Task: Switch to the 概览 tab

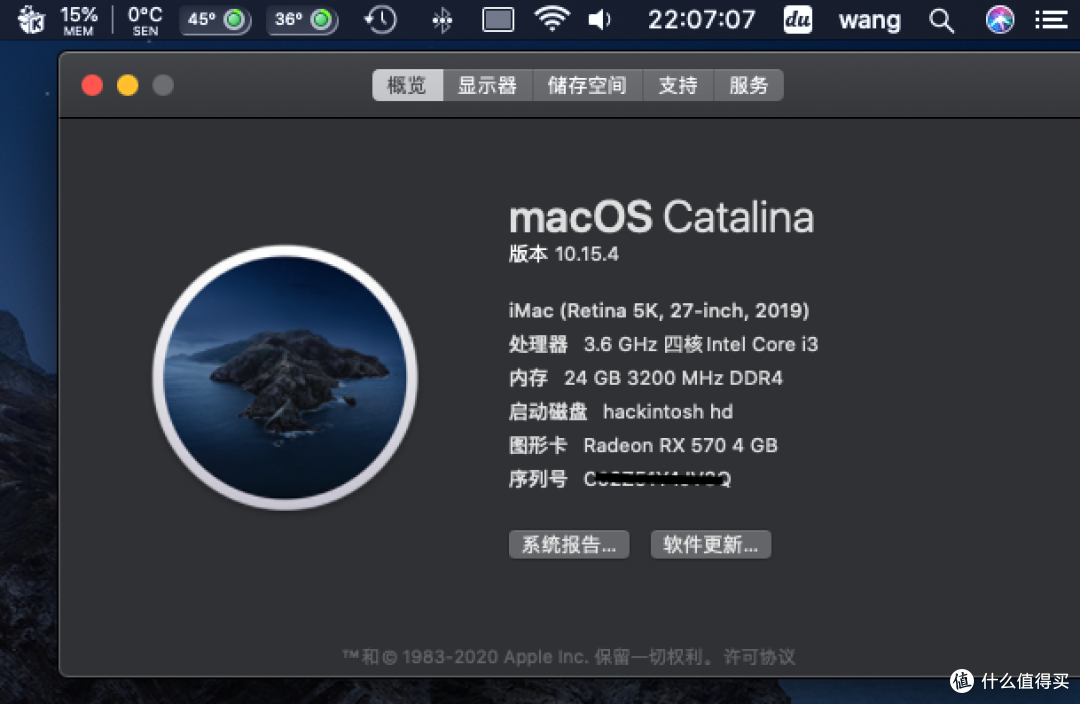Action: point(407,85)
